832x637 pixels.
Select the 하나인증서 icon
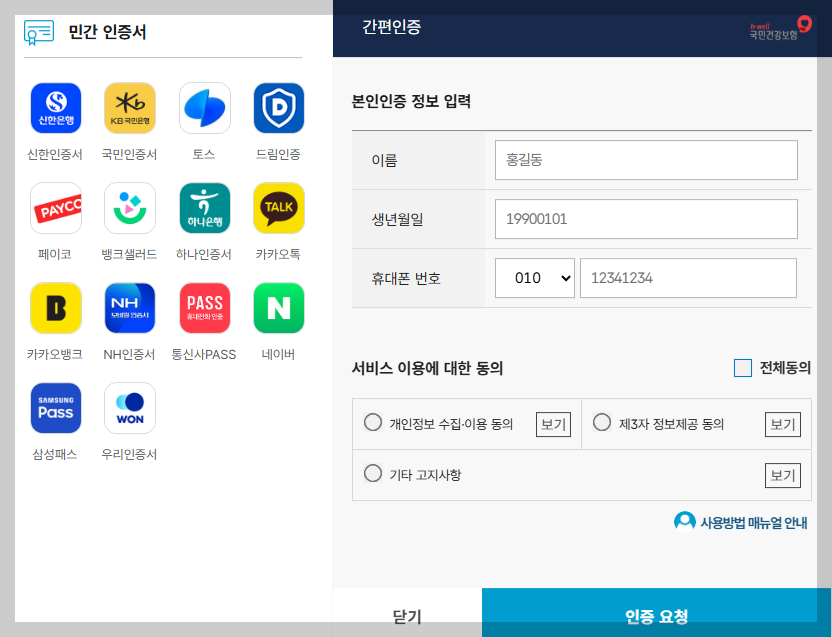click(205, 208)
